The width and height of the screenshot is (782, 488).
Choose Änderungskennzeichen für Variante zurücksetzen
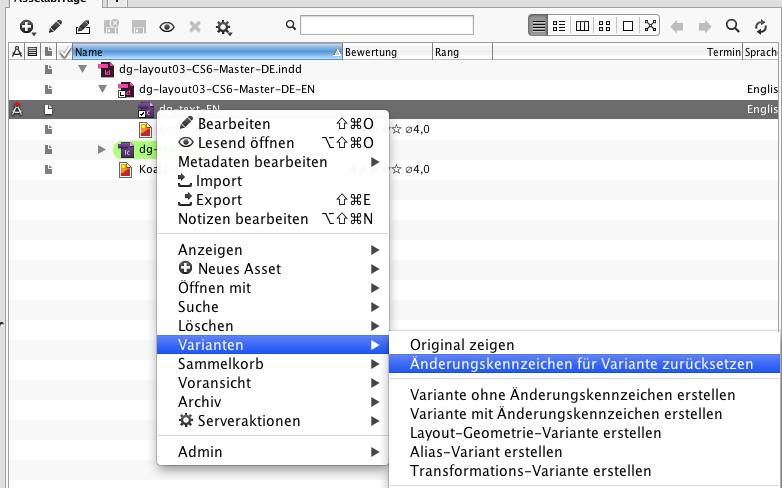click(581, 364)
